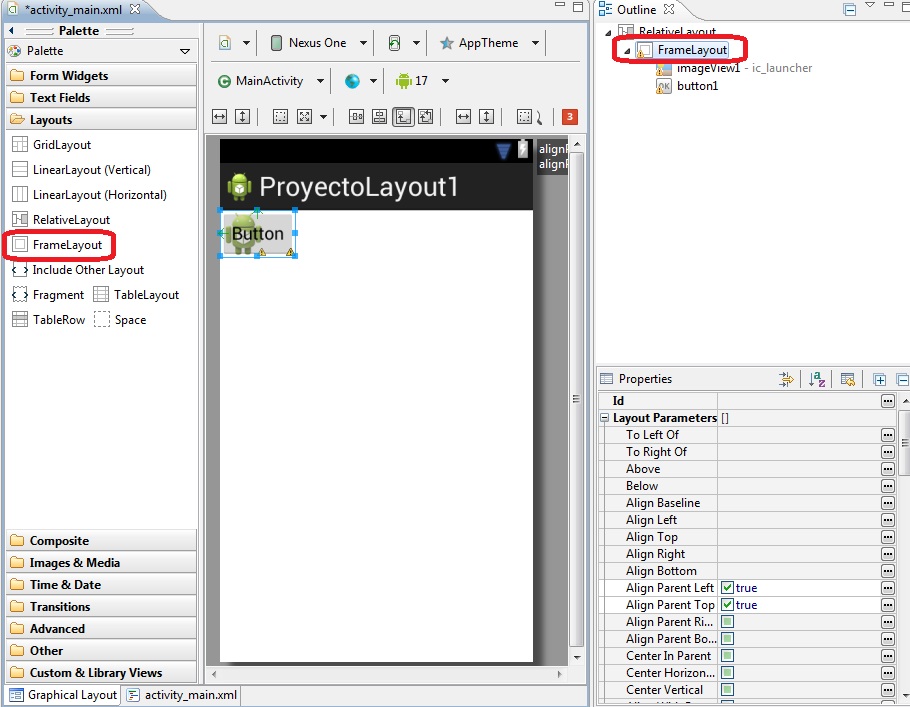The width and height of the screenshot is (910, 707).
Task: Open the red lint warnings badge
Action: pyautogui.click(x=568, y=117)
